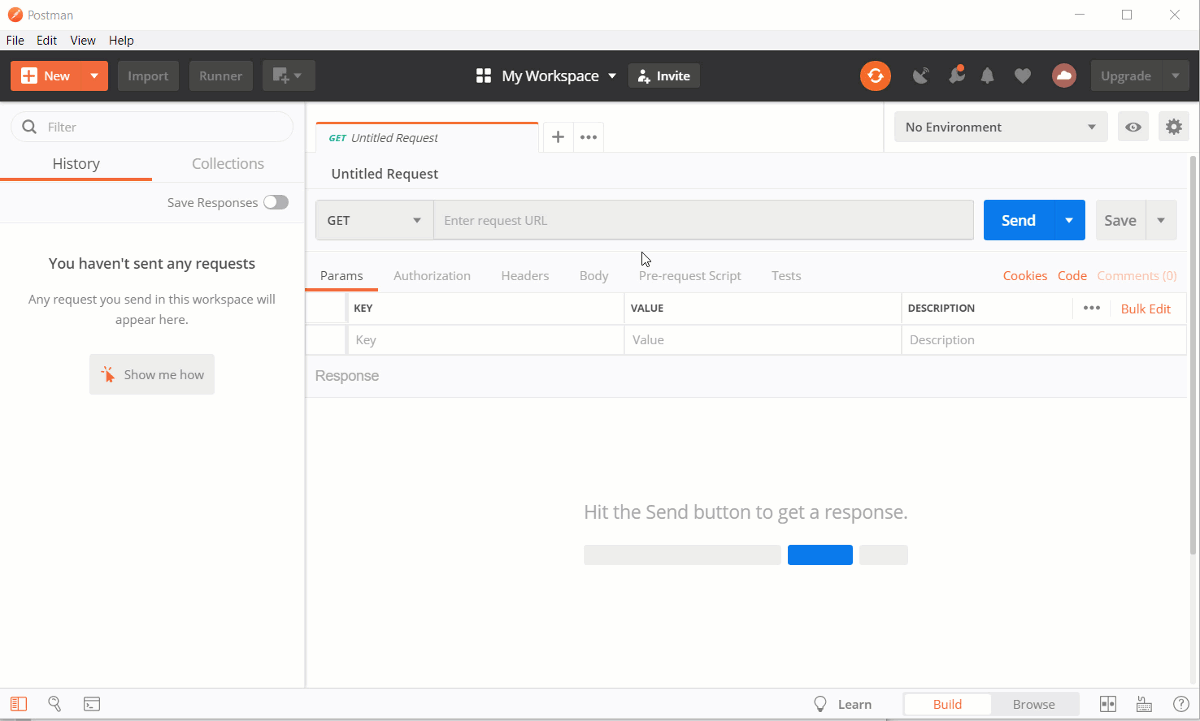Open the Cookies link
This screenshot has width=1200, height=721.
point(1025,276)
